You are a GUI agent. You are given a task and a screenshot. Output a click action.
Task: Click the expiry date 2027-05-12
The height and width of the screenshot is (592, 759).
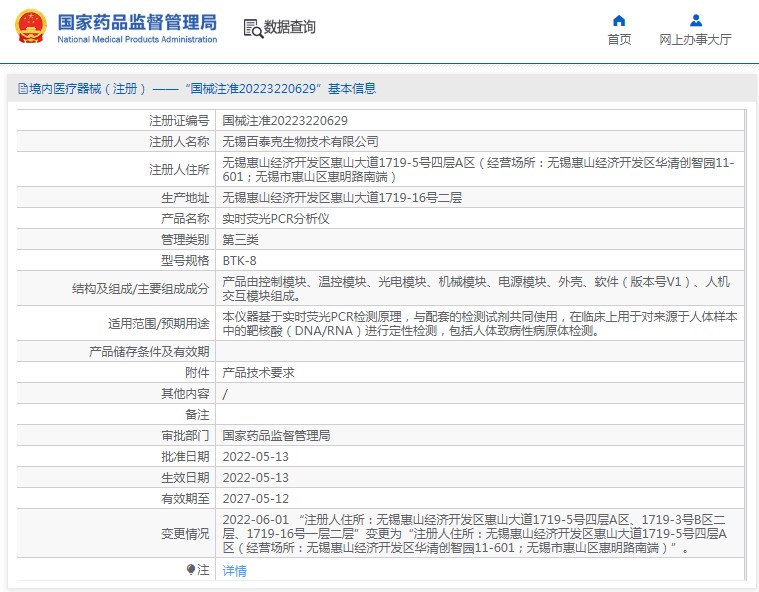coord(255,498)
